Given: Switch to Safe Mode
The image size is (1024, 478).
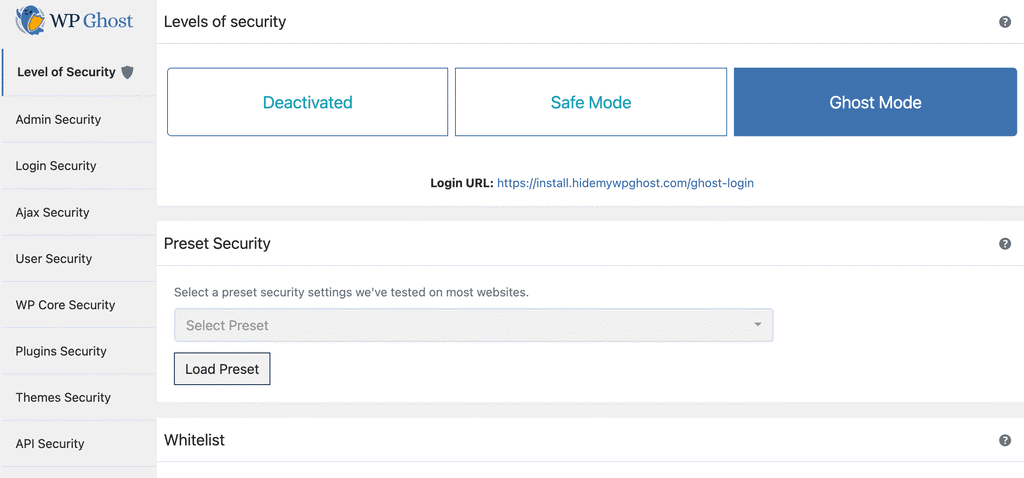Looking at the screenshot, I should click(x=591, y=102).
